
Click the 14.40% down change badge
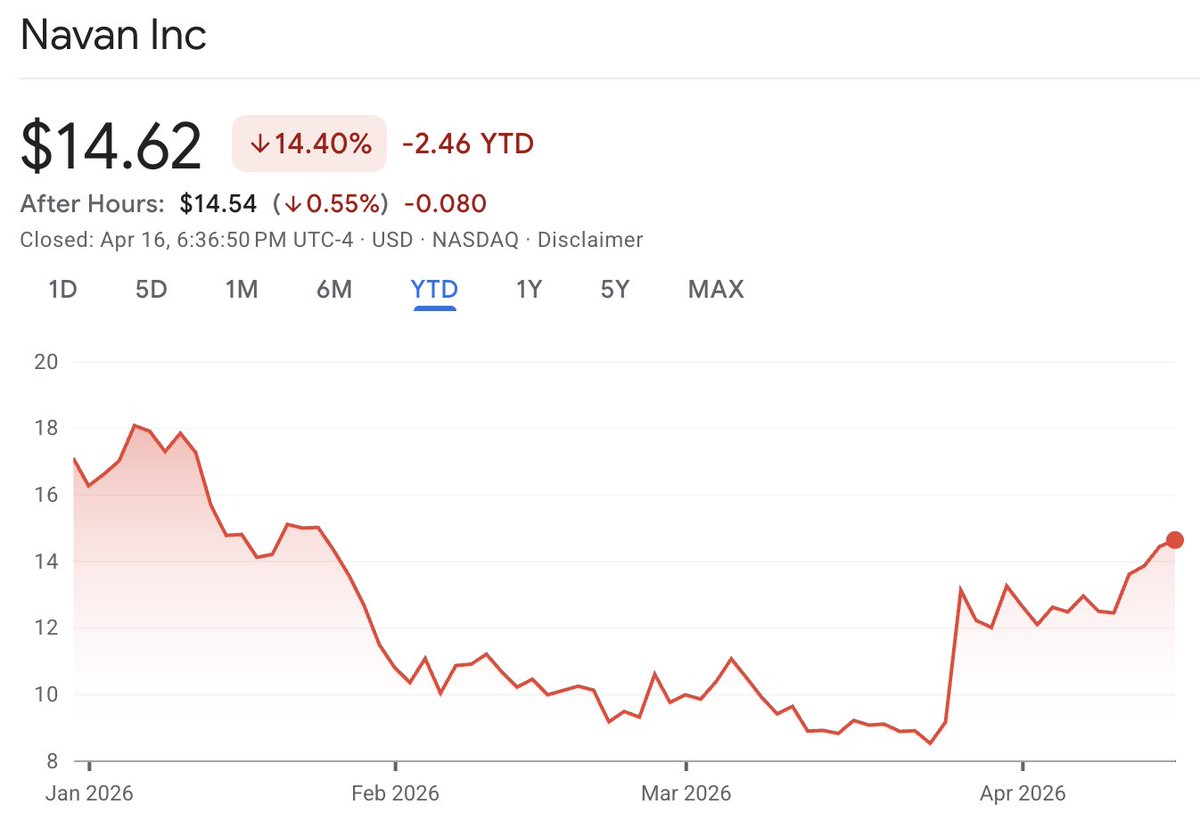coord(309,144)
